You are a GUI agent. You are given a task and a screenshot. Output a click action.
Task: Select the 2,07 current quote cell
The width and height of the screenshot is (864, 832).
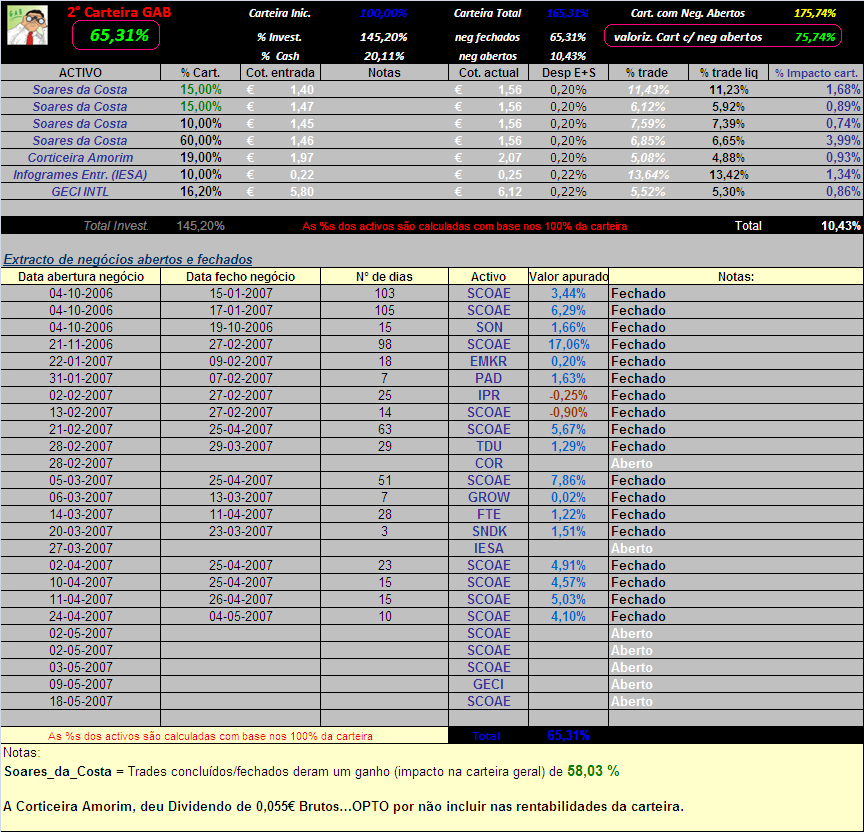pos(489,158)
